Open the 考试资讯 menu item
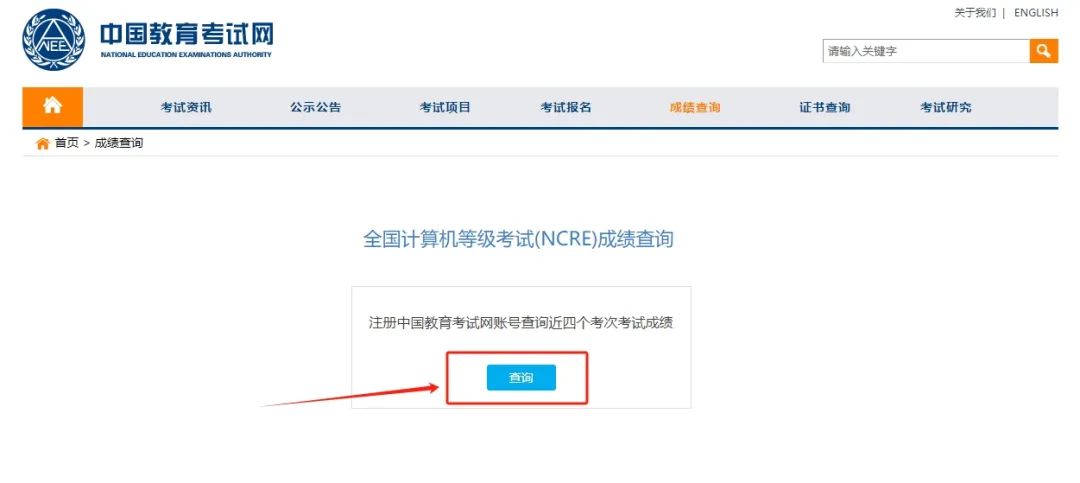Screen dimensions: 1080x483 tap(186, 107)
